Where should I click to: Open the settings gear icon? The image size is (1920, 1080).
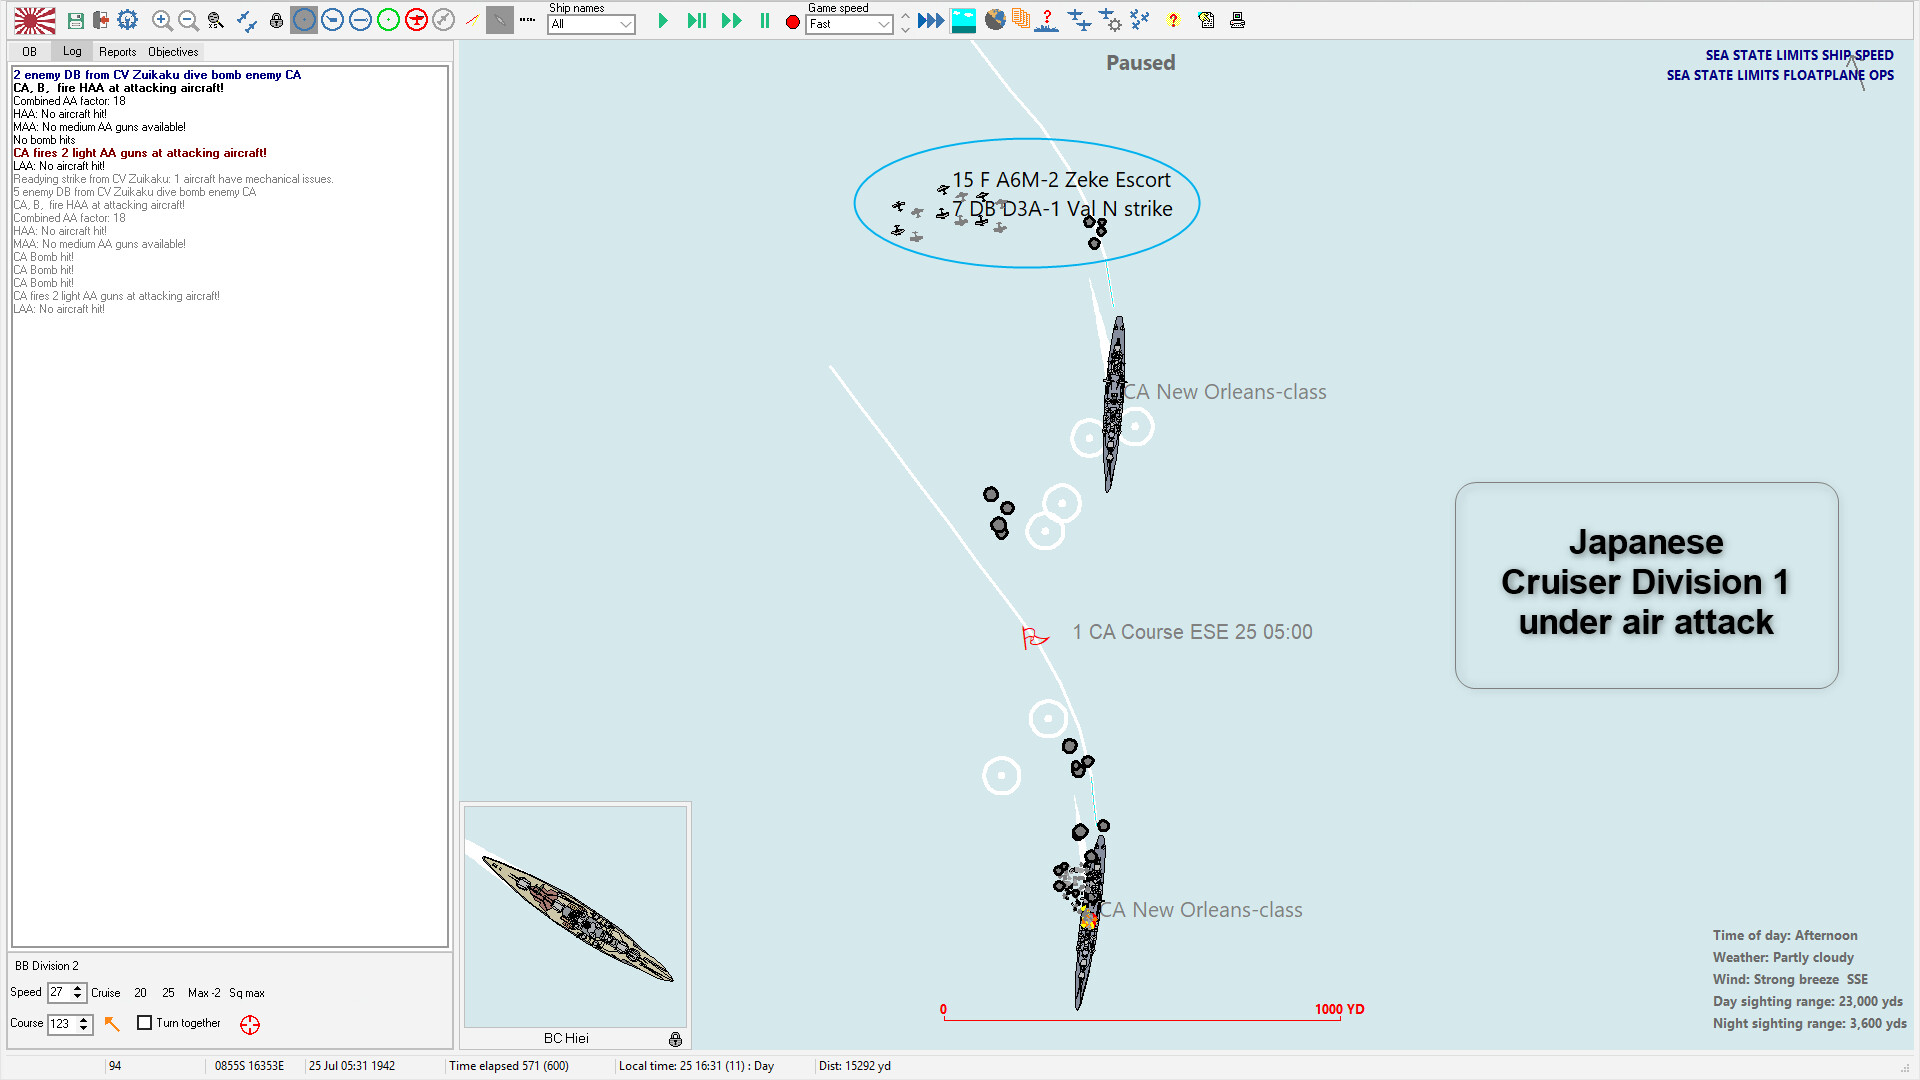pyautogui.click(x=128, y=20)
